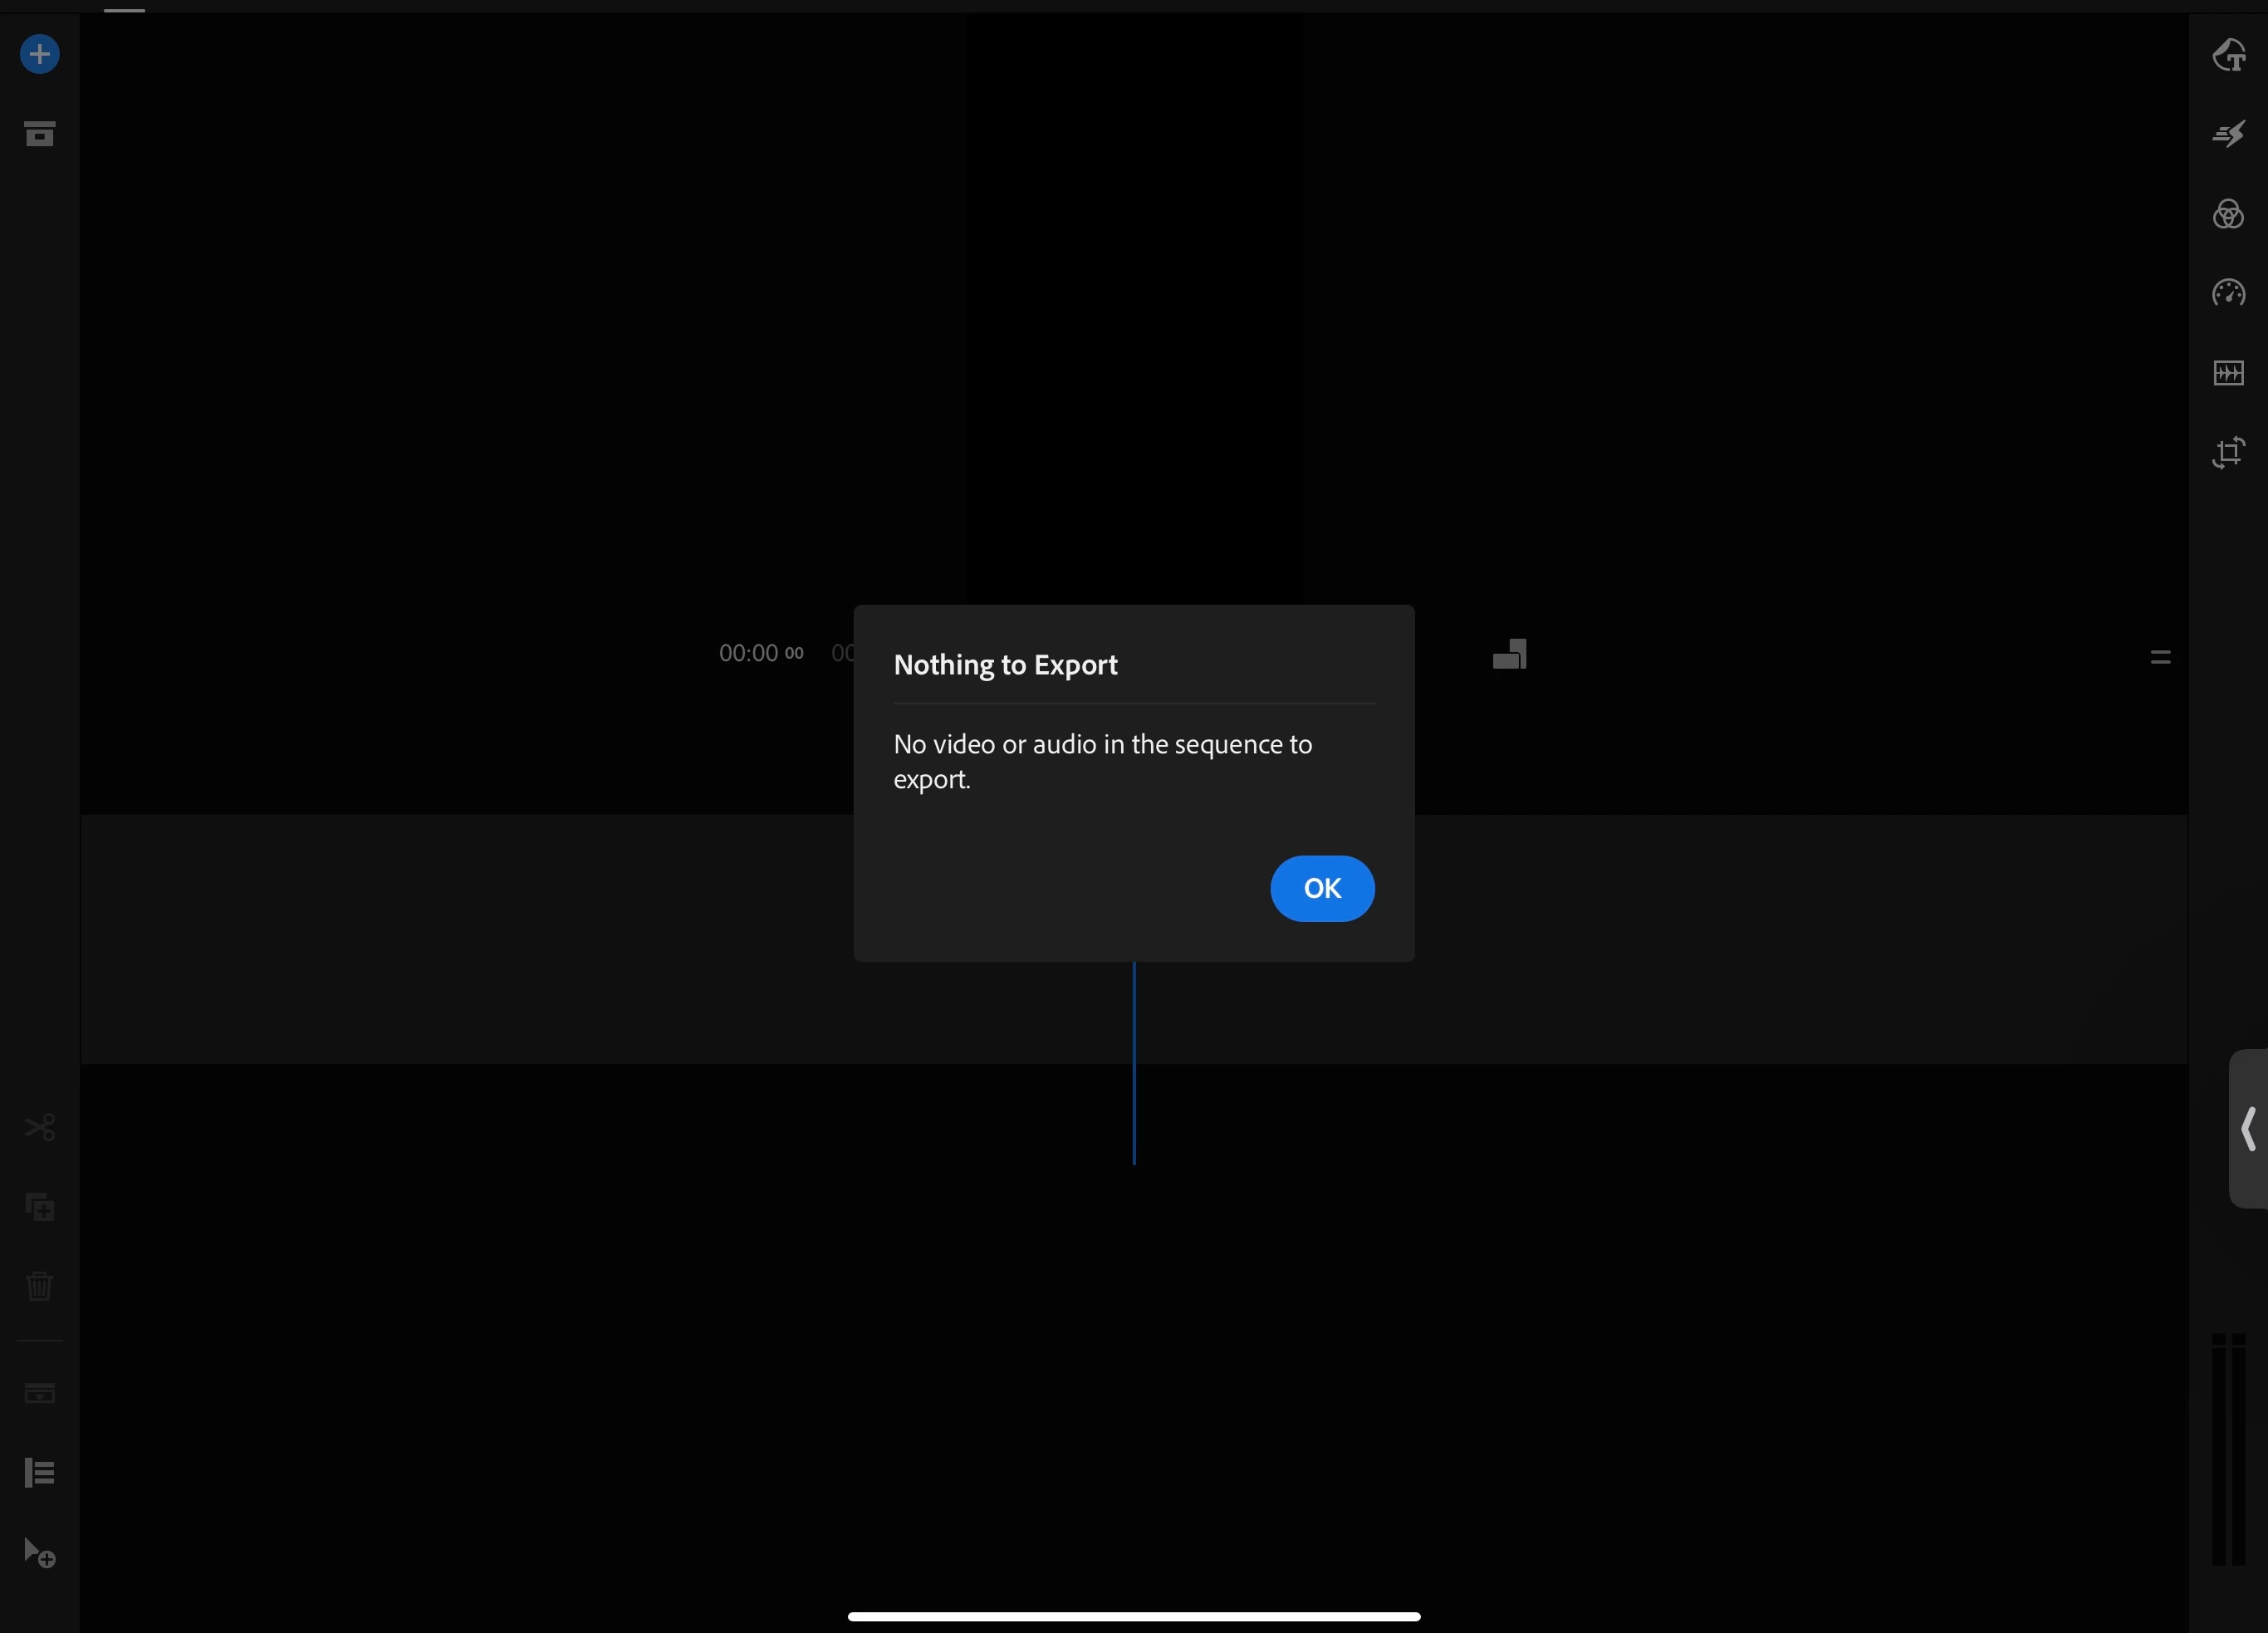Click the two-line handle beside the timeline

point(2160,657)
